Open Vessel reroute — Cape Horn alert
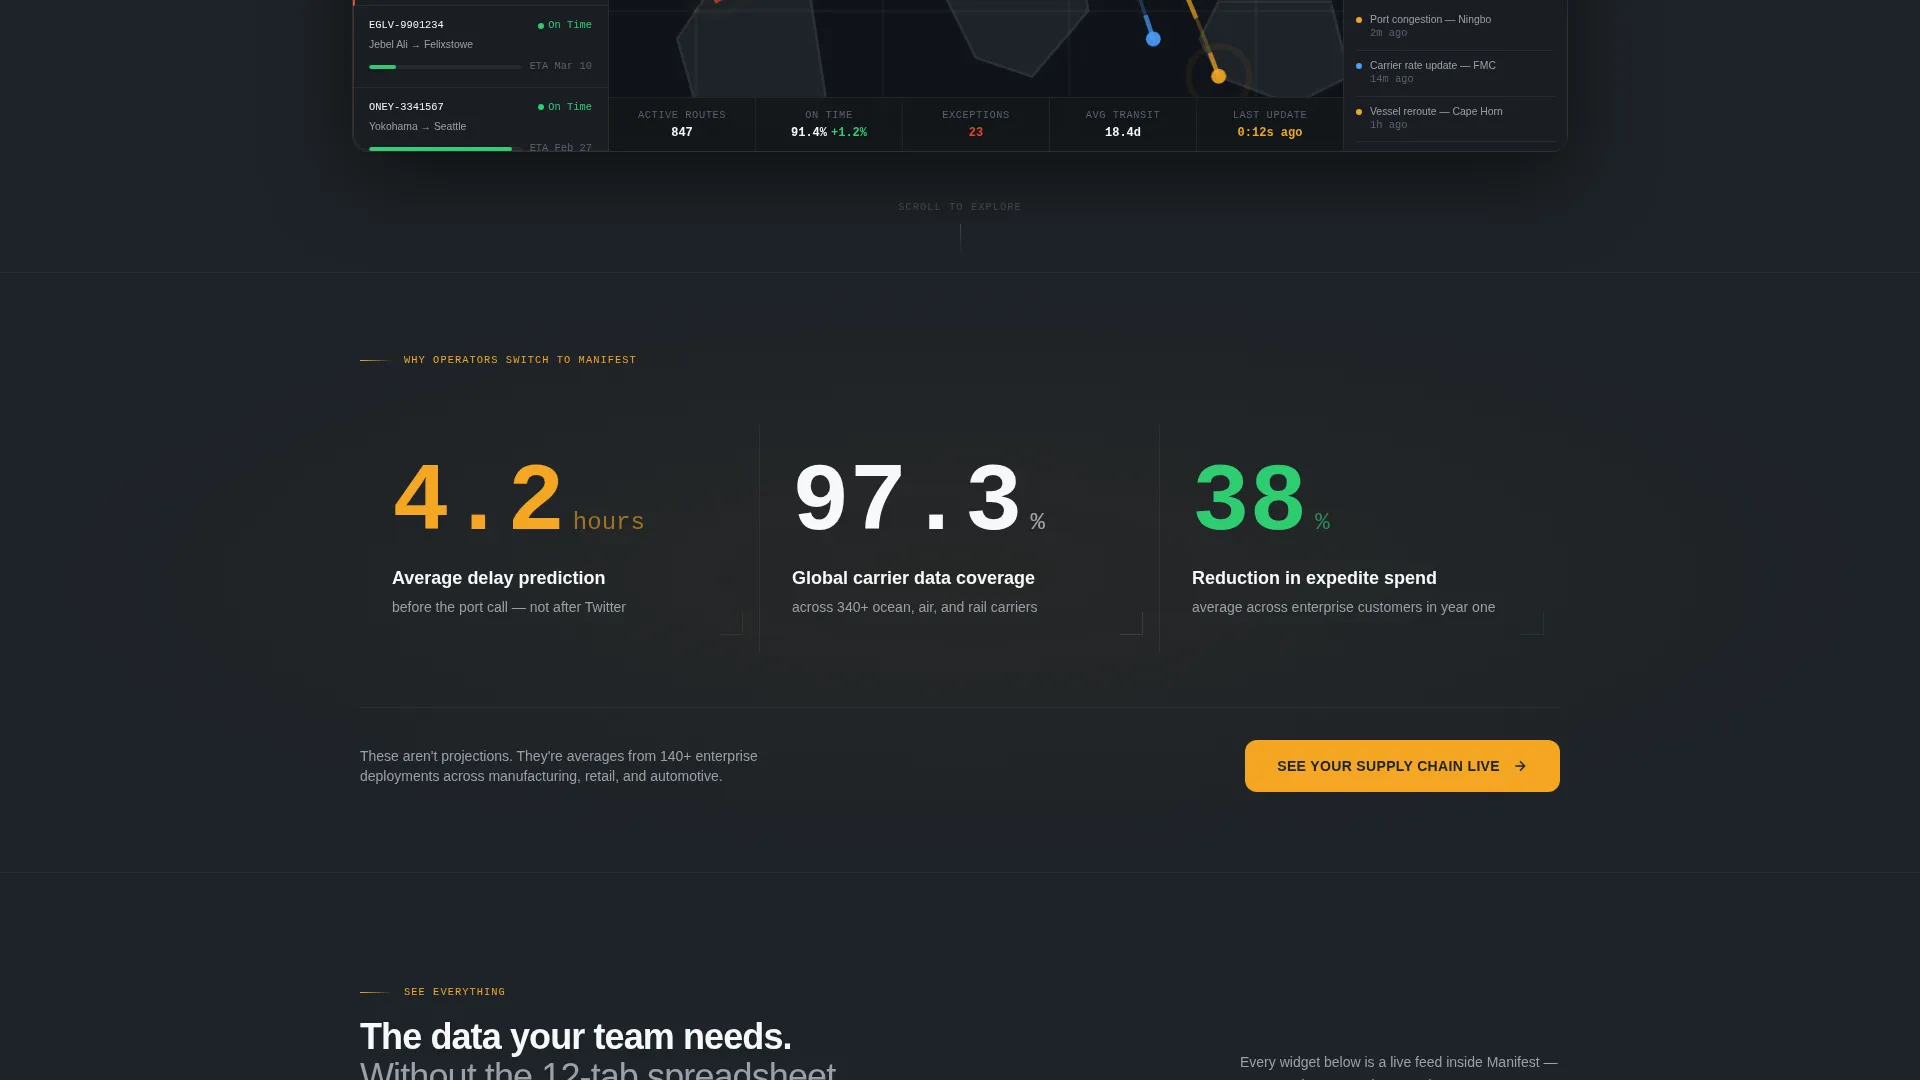 pos(1455,118)
